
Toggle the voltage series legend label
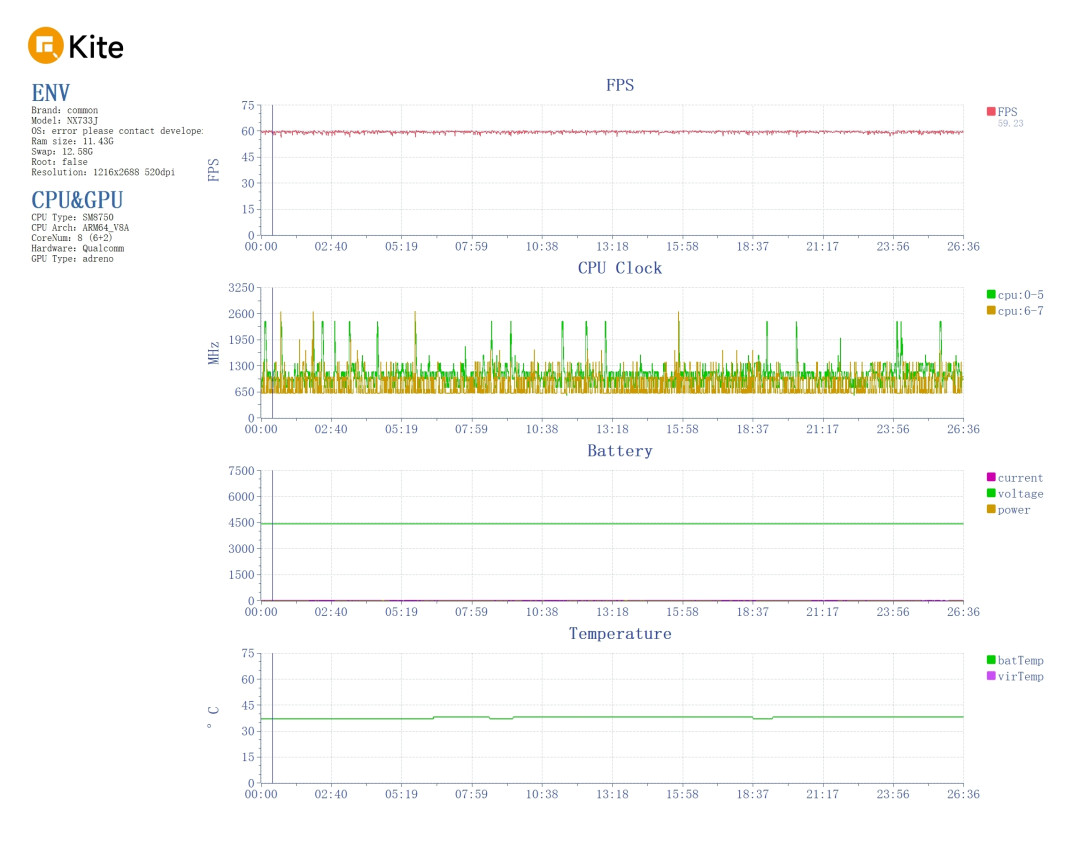pyautogui.click(x=1020, y=494)
